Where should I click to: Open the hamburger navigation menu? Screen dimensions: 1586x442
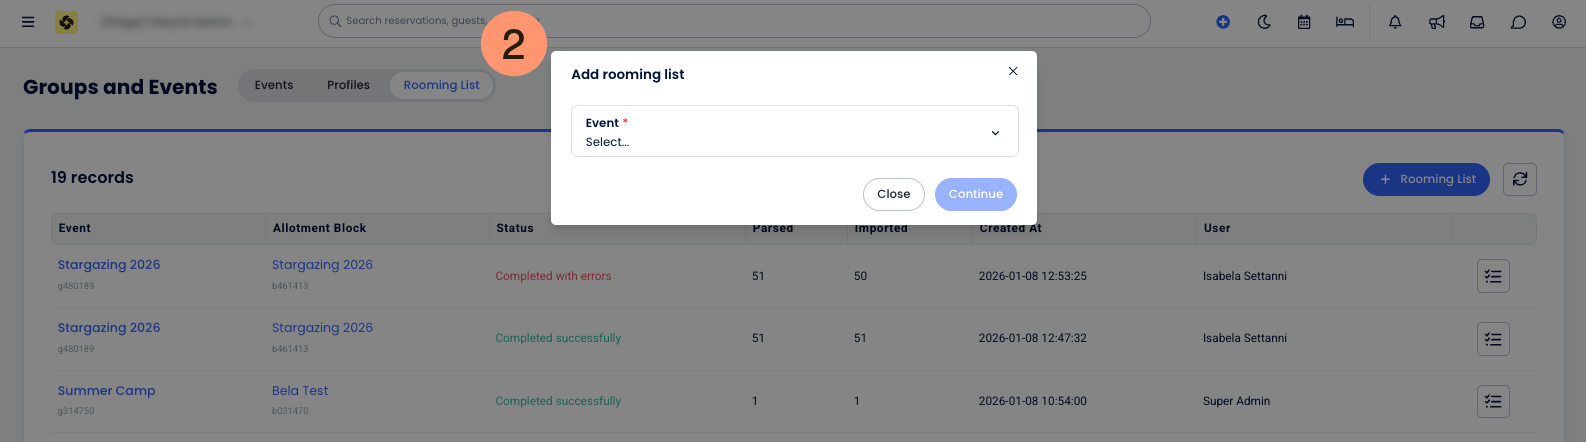28,21
